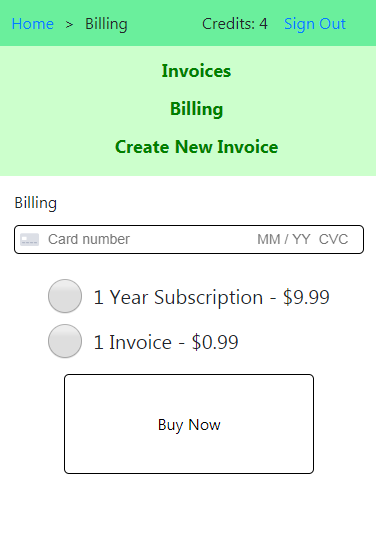Click the 1 Invoice option label text
376x559 pixels.
[x=133, y=342]
